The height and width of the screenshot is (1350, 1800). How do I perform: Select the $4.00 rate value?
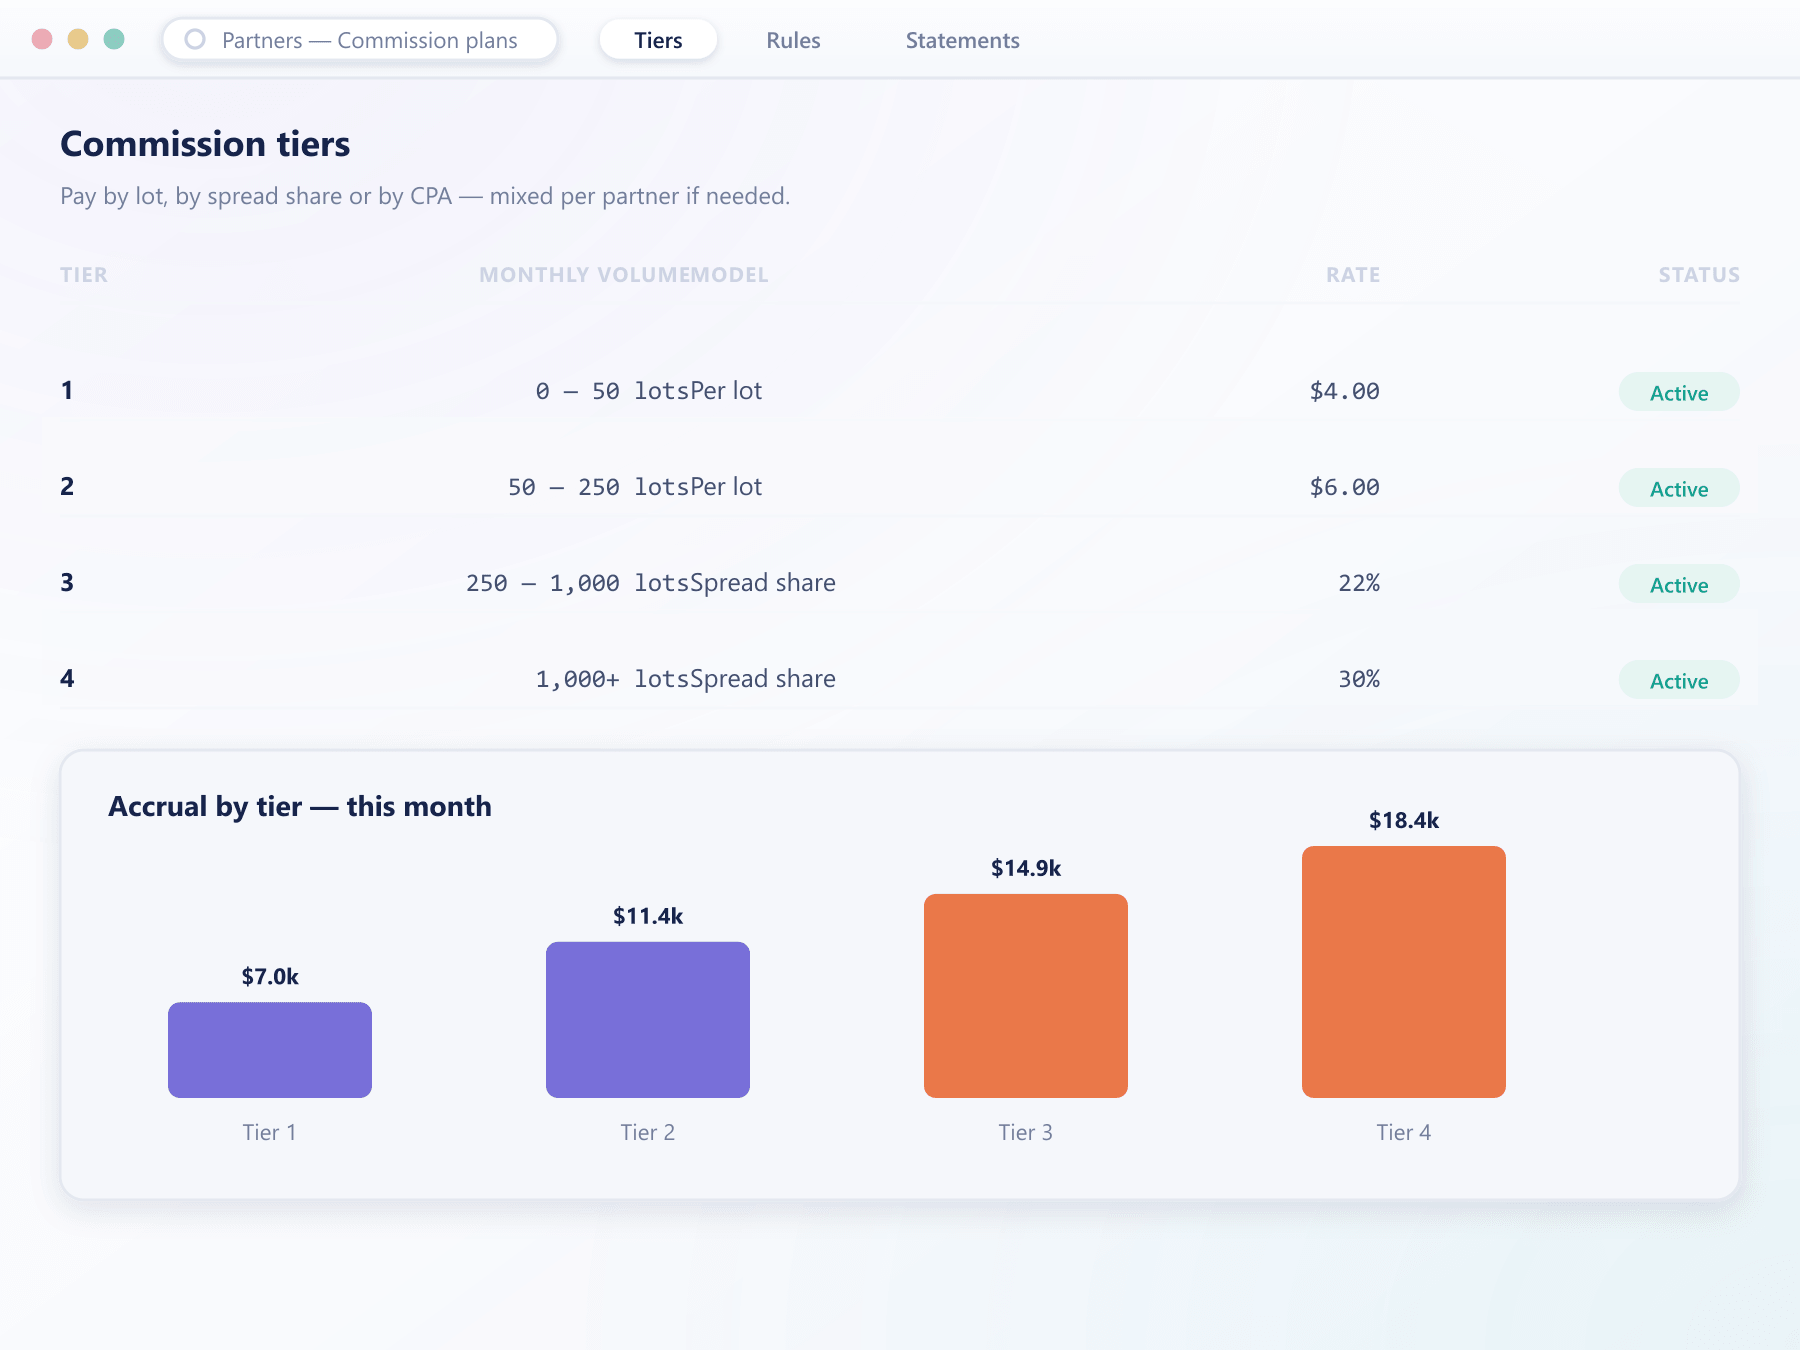[x=1344, y=391]
